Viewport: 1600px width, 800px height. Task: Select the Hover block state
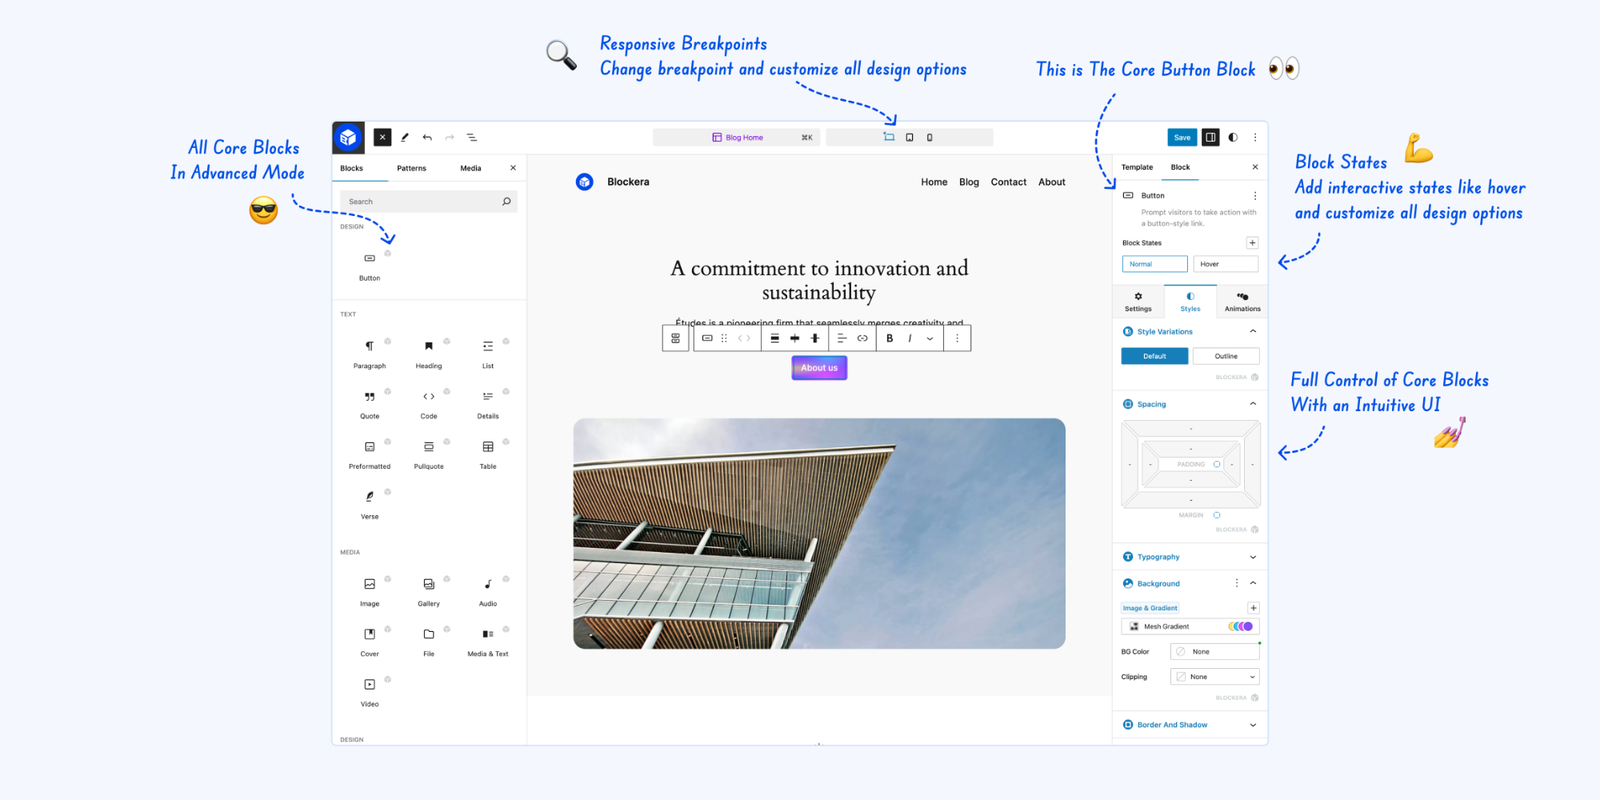(x=1225, y=264)
